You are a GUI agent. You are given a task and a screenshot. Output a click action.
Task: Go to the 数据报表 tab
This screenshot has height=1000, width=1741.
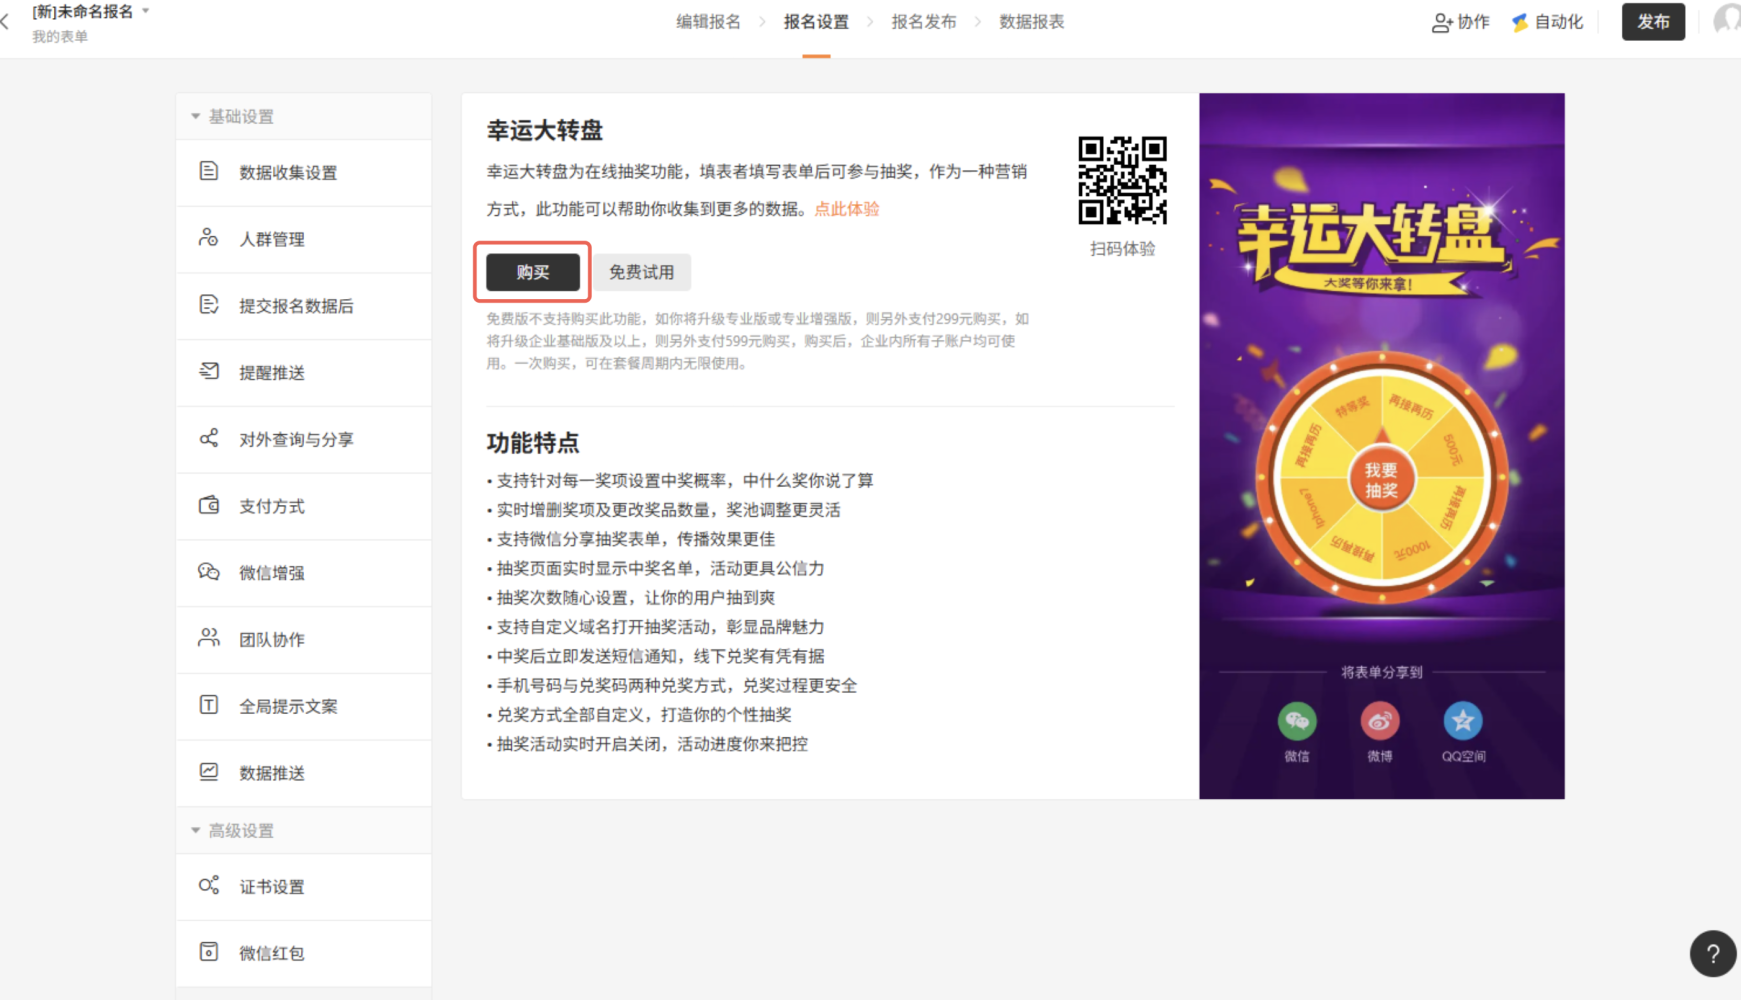tap(1031, 22)
